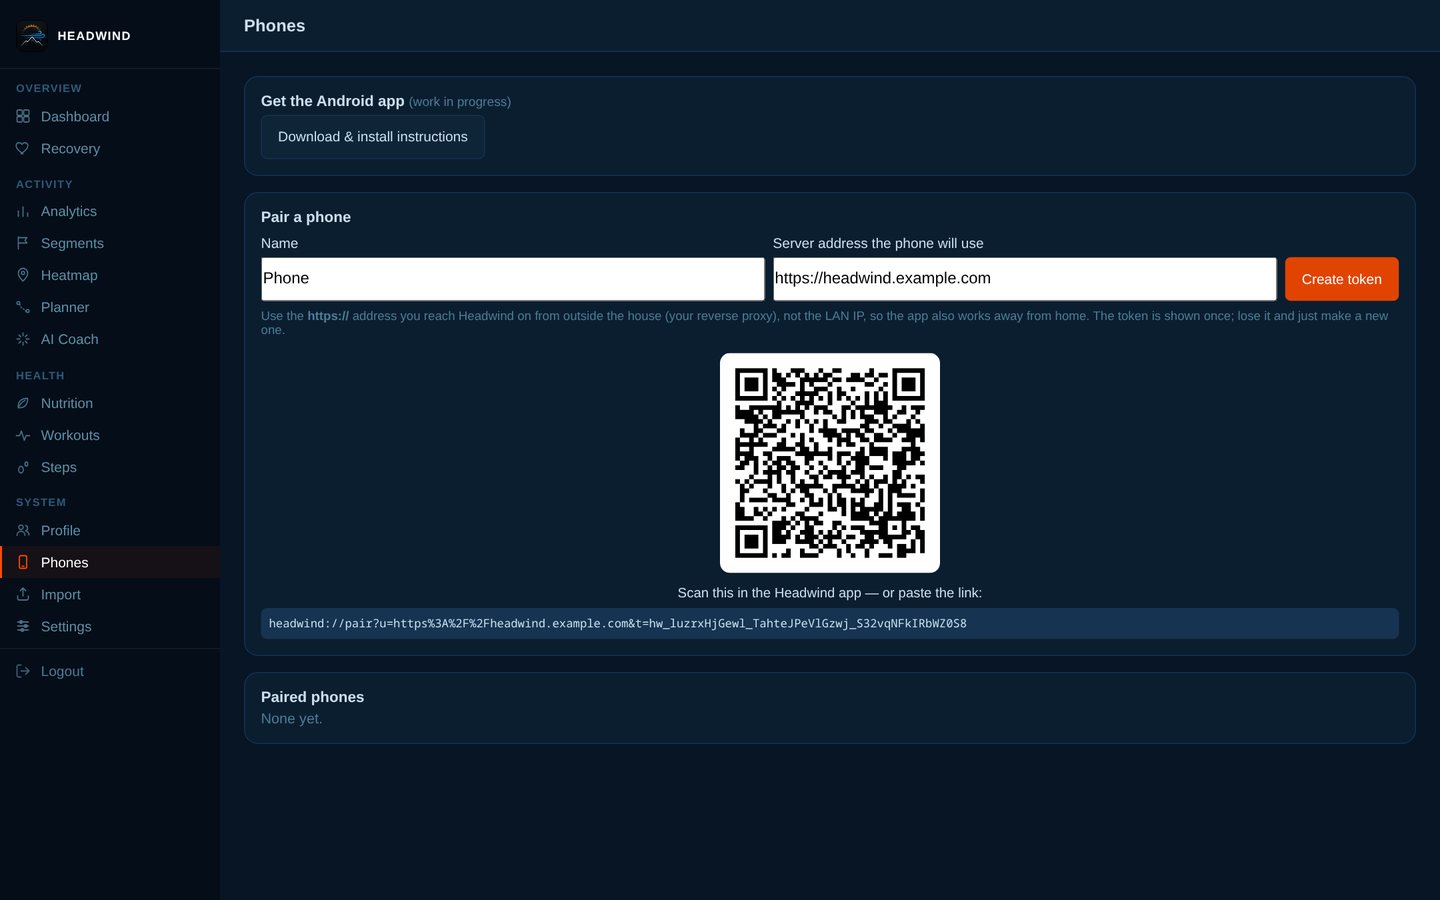1440x900 pixels.
Task: Click the 'Pair a phone' heading
Action: click(x=306, y=217)
